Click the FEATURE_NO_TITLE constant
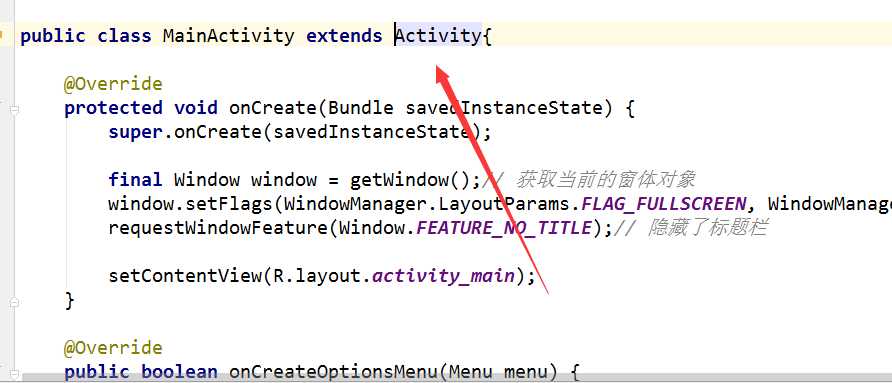The height and width of the screenshot is (383, 892). 505,228
